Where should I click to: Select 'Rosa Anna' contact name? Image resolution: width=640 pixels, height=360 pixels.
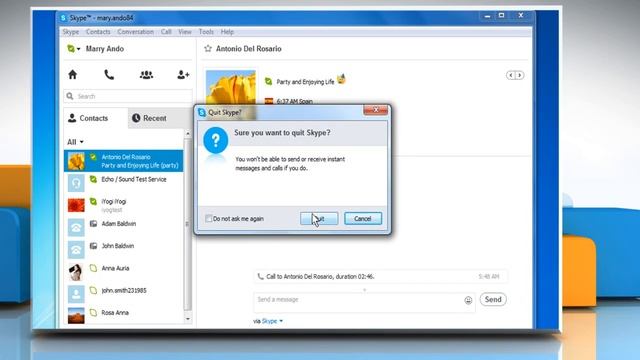point(115,313)
